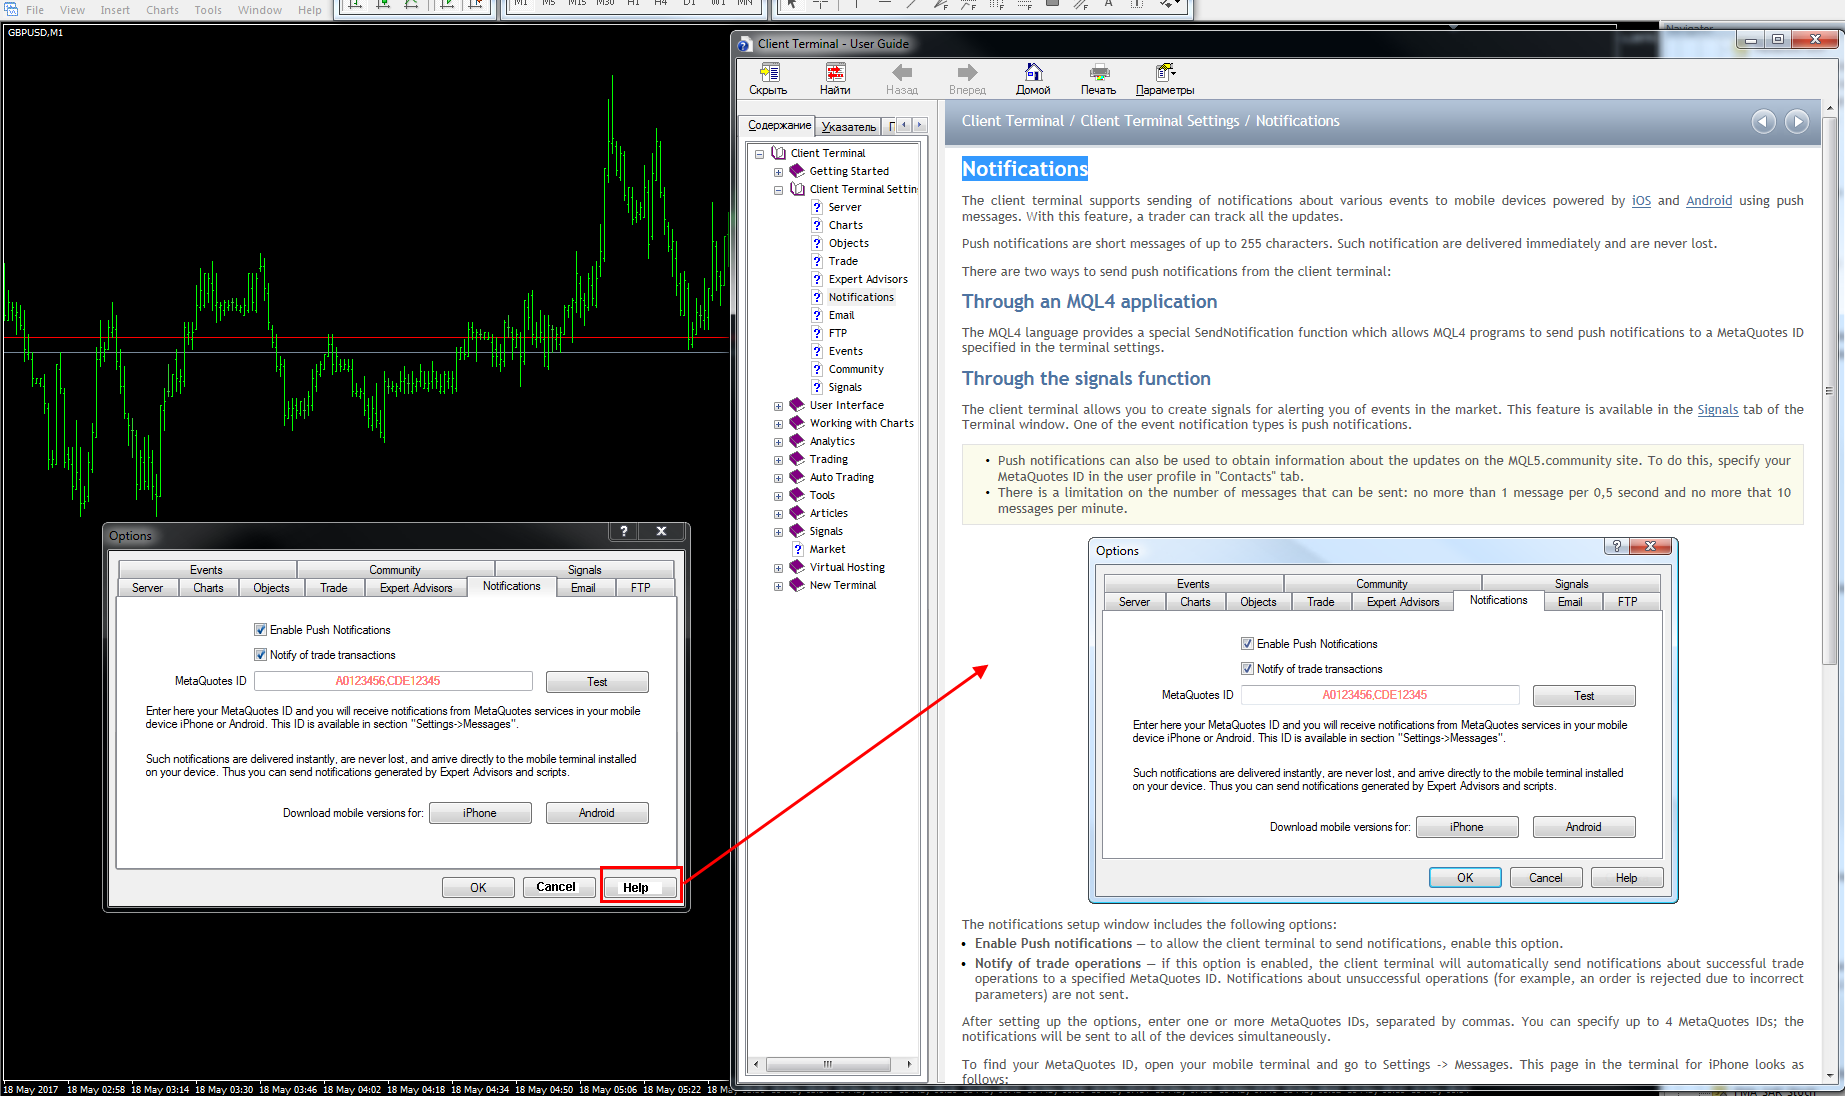
Task: Open the Trade tab in Options dialog
Action: [x=334, y=588]
